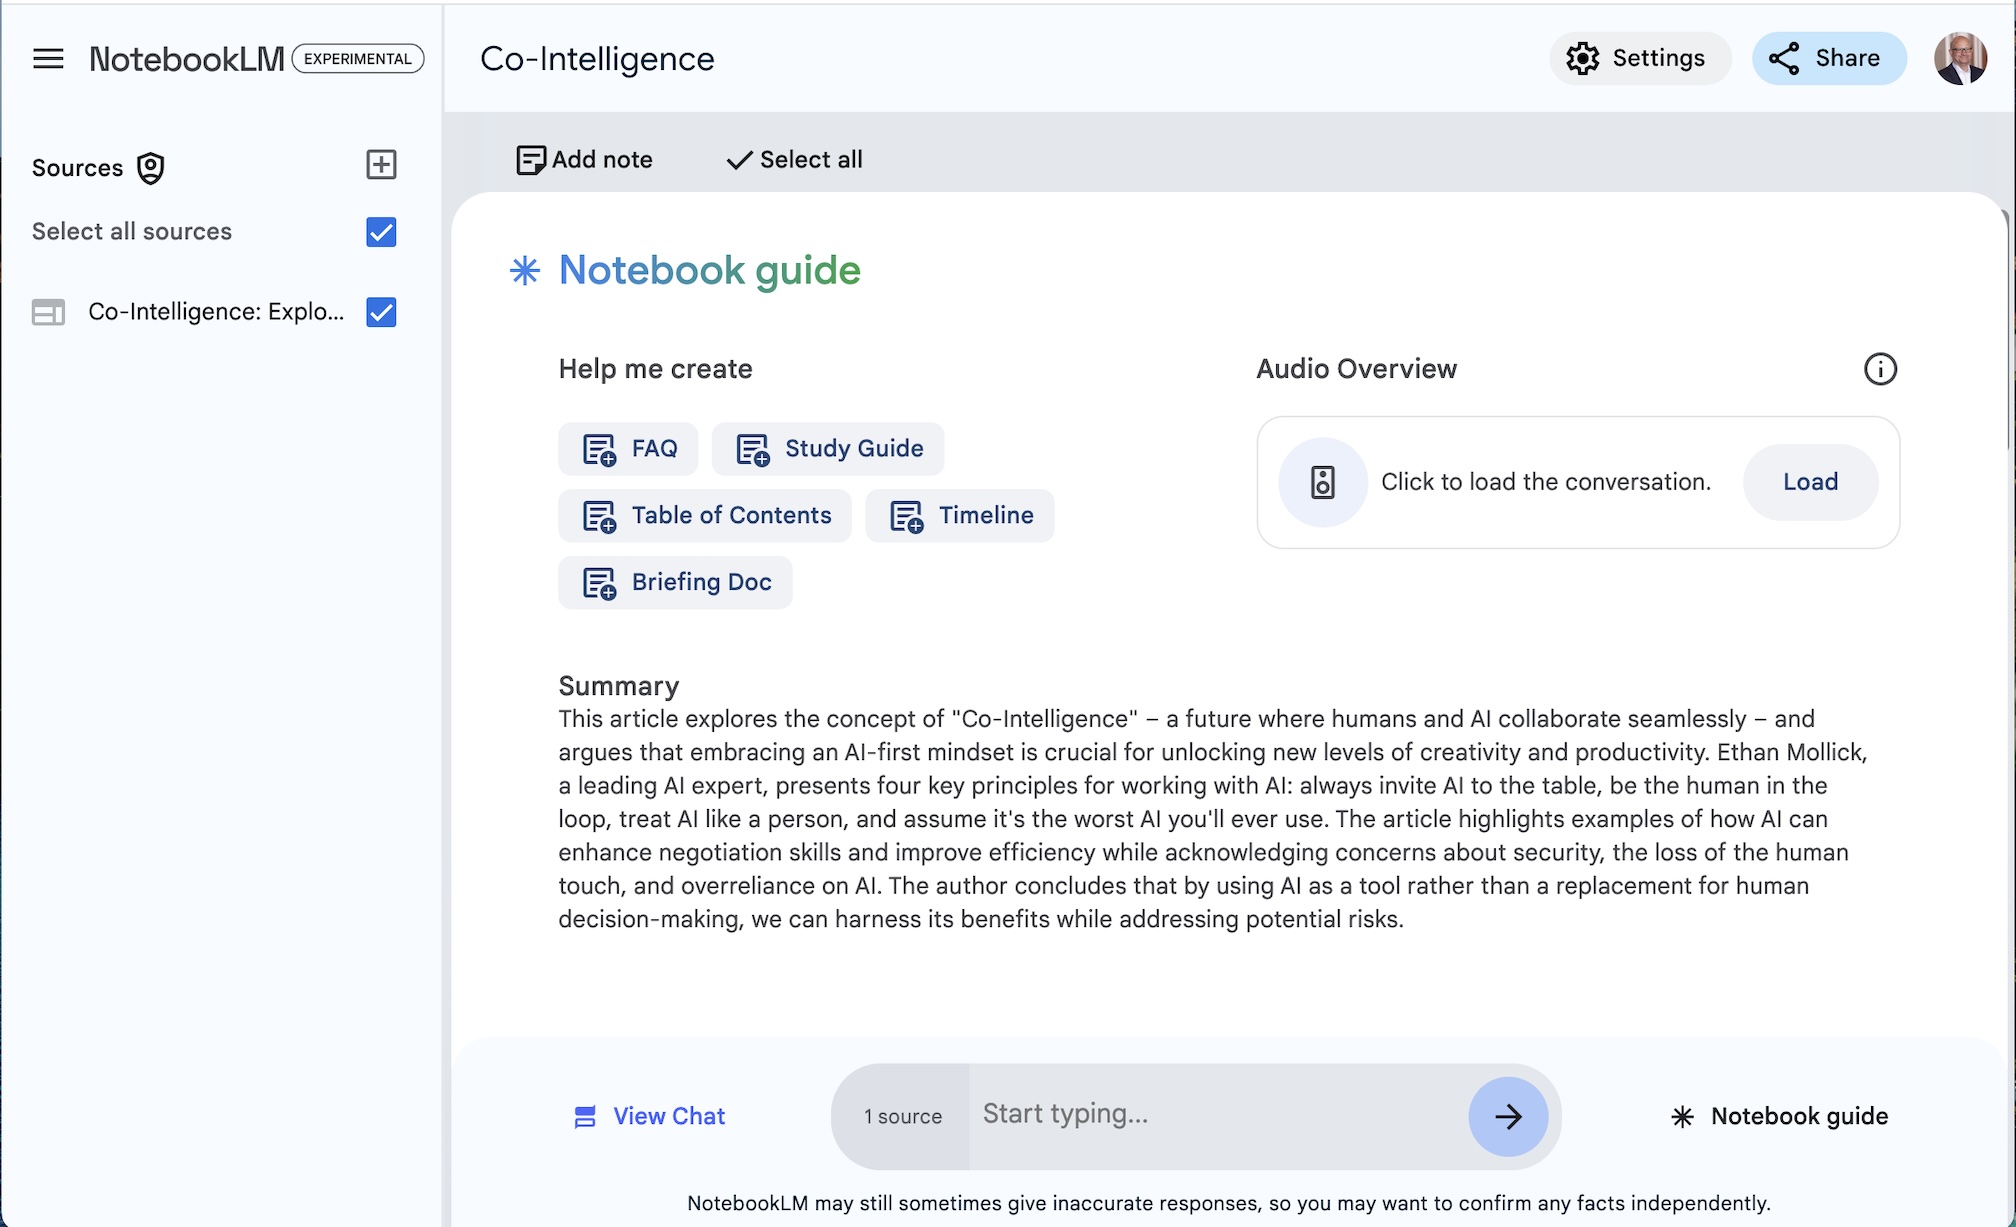Toggle the Select all sources checkbox
This screenshot has width=2016, height=1227.
click(381, 232)
